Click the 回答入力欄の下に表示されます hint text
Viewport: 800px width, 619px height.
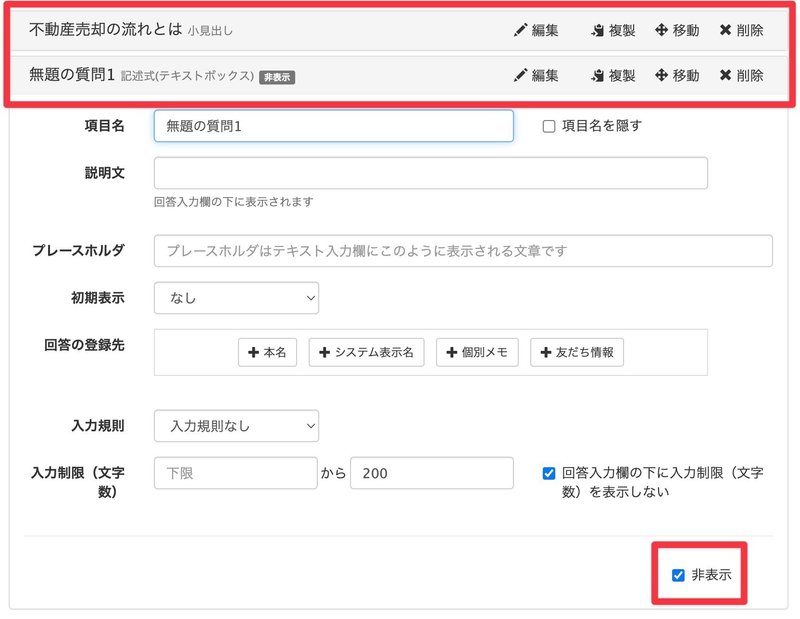pos(234,202)
